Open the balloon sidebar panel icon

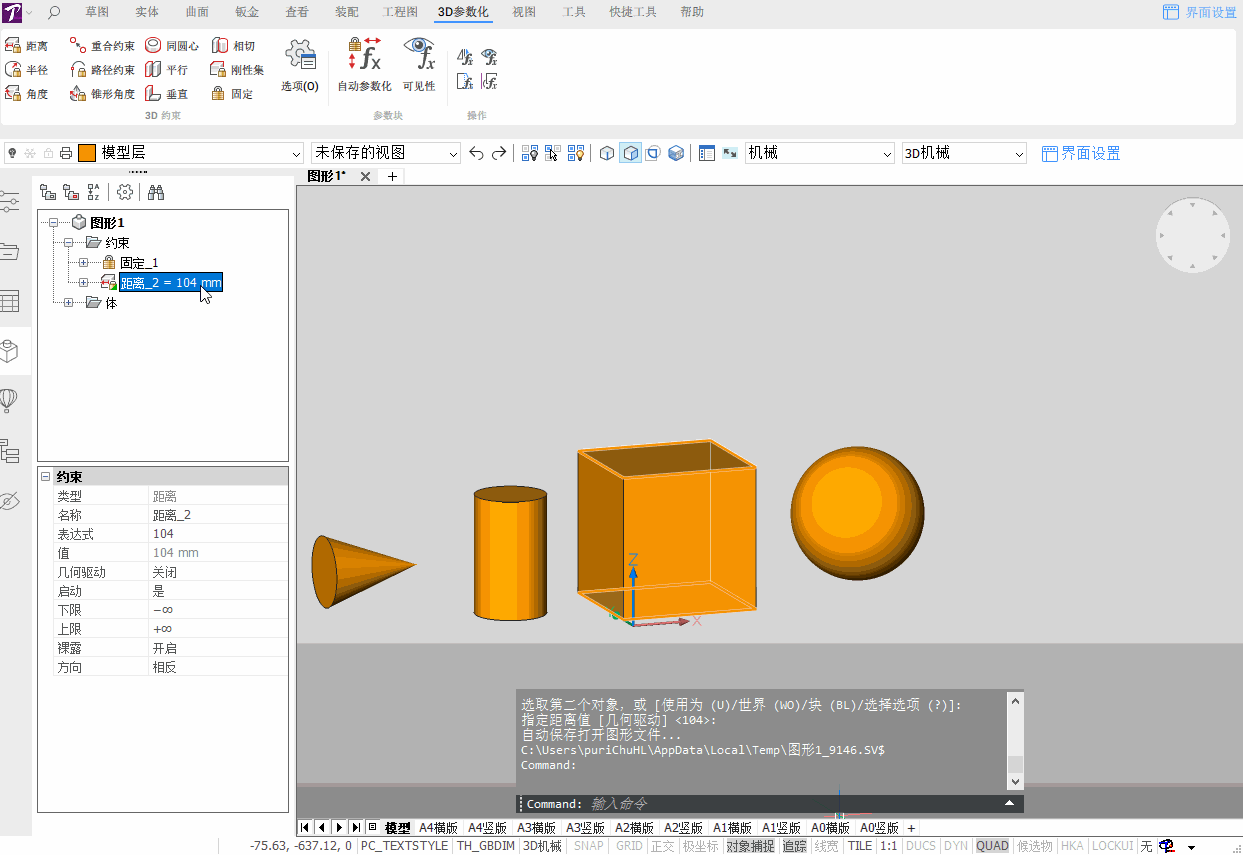click(9, 401)
